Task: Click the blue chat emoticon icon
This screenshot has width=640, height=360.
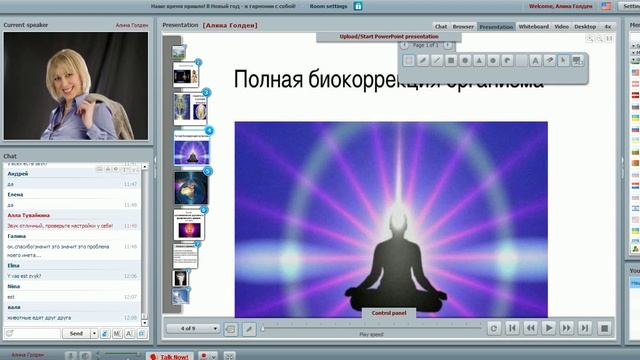Action: (105, 333)
